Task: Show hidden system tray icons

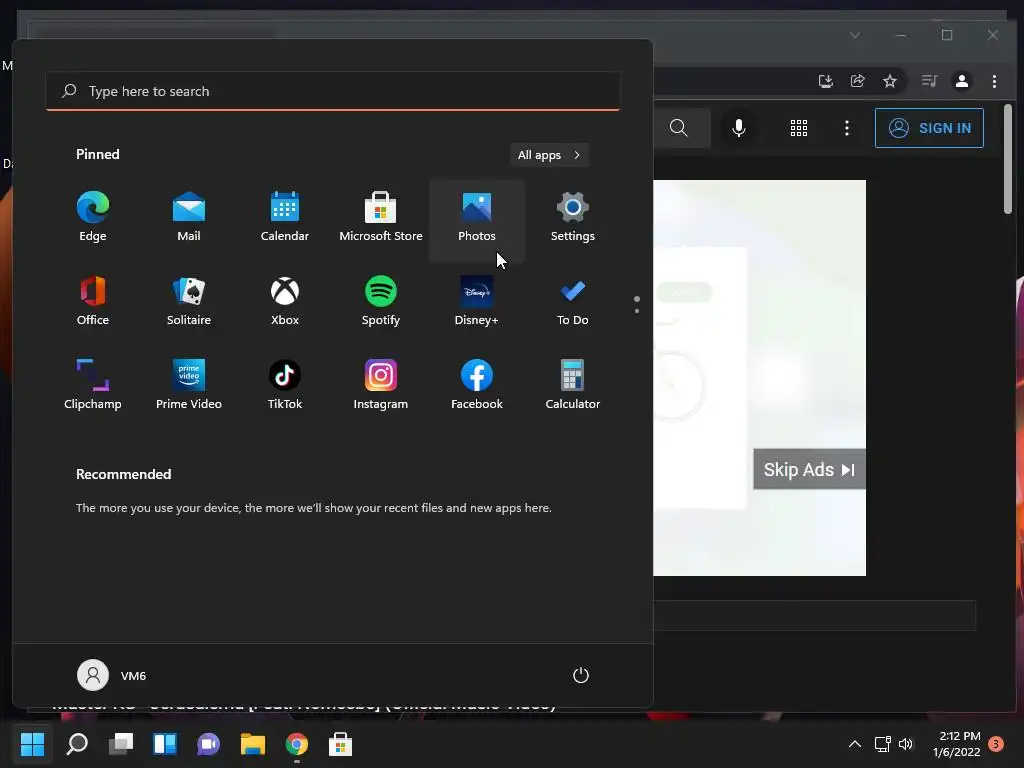Action: coord(855,744)
